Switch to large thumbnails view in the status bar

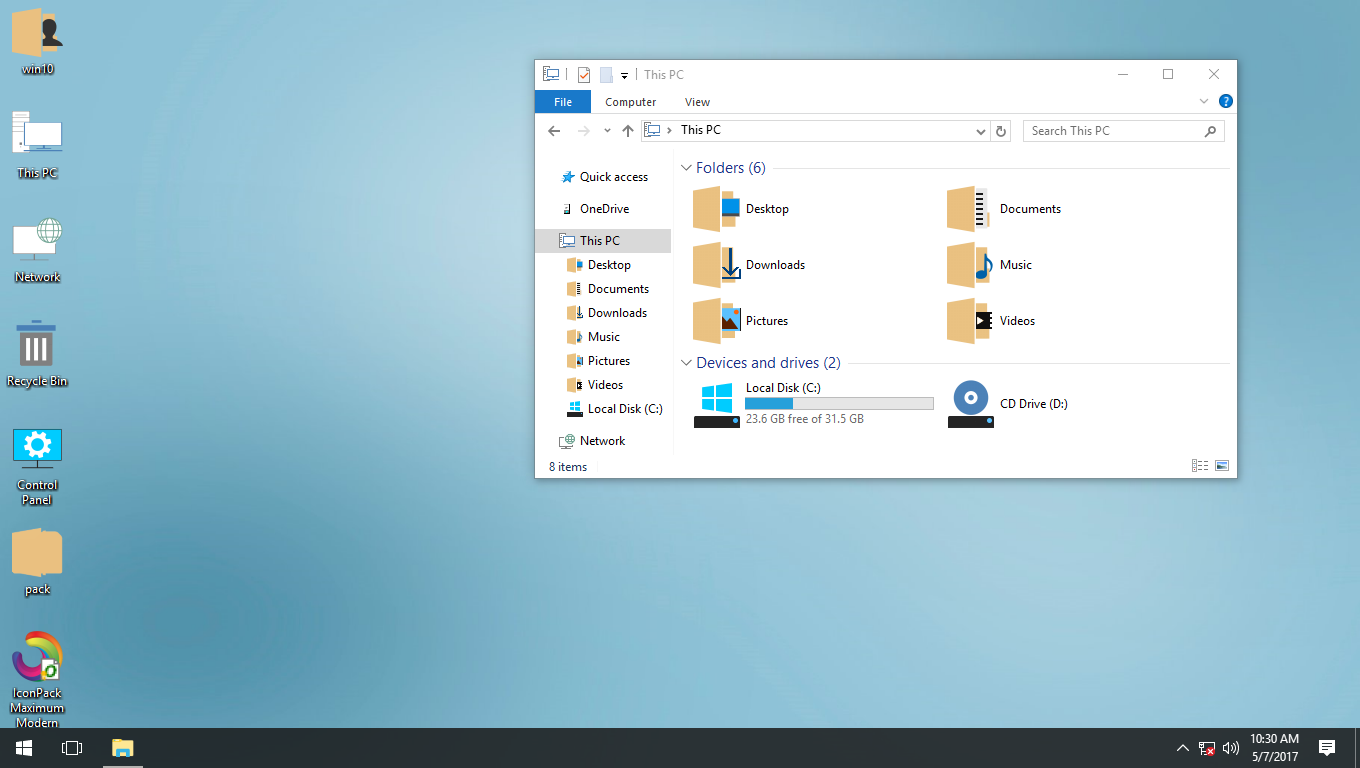[1221, 465]
